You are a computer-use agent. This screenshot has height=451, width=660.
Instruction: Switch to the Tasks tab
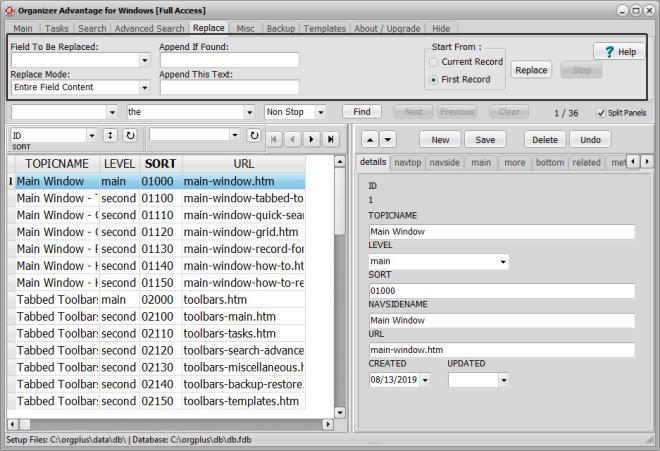(56, 29)
